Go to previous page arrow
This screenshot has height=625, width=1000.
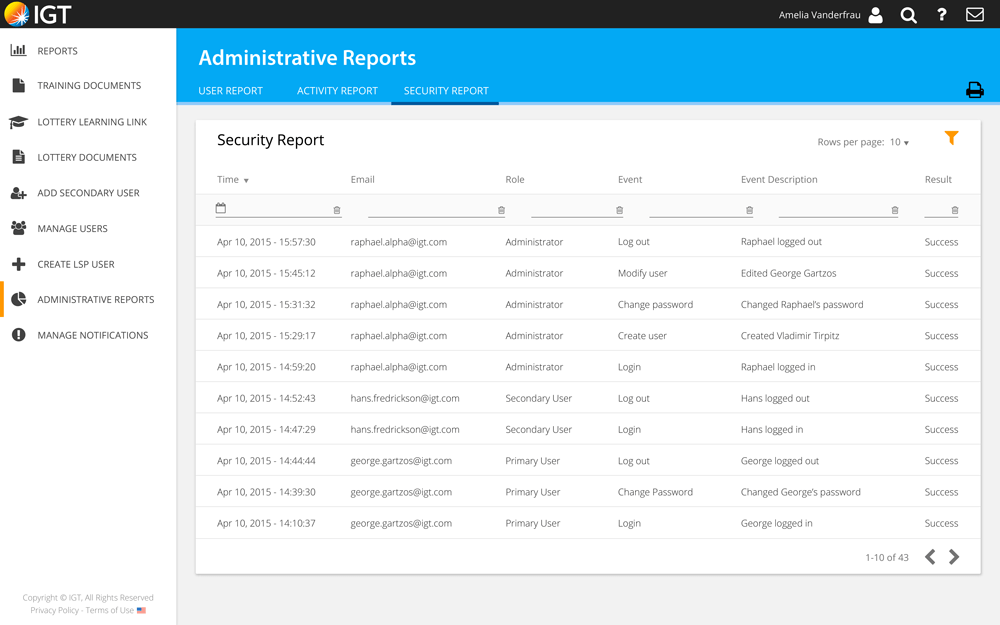(x=930, y=557)
